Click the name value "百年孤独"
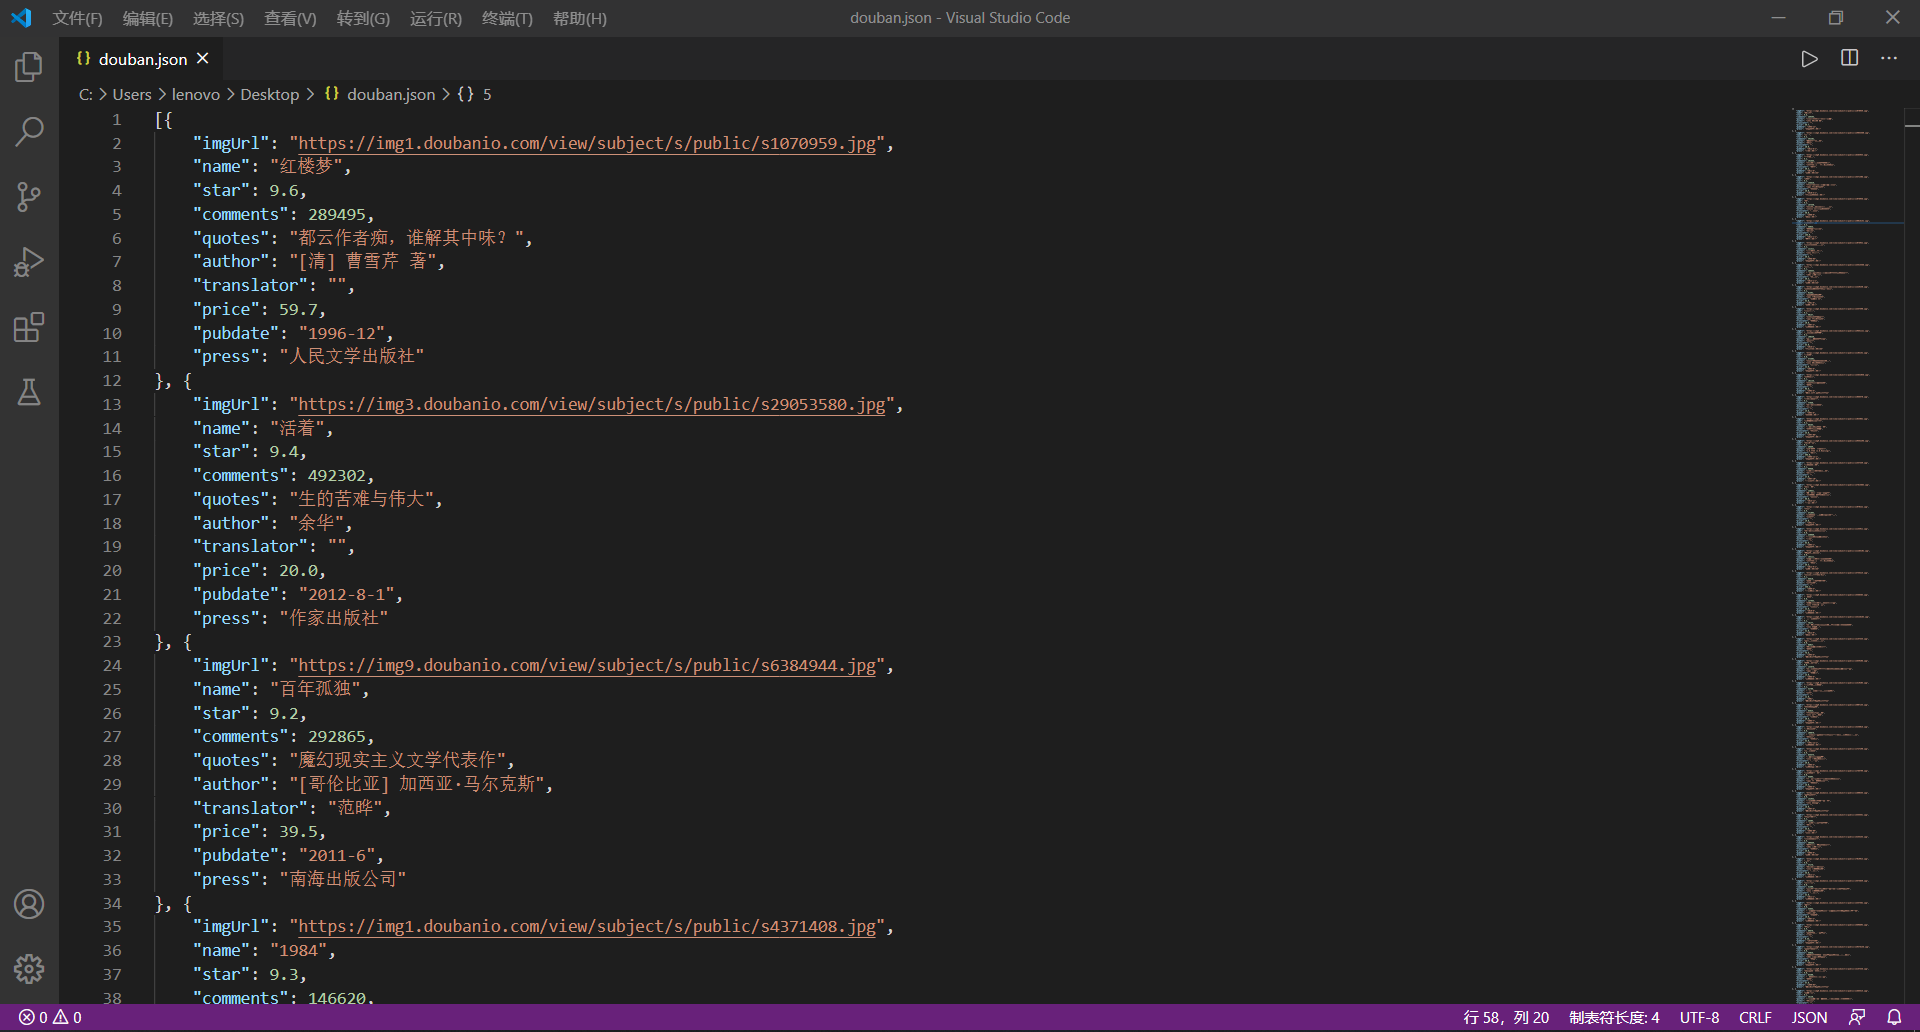 (315, 689)
